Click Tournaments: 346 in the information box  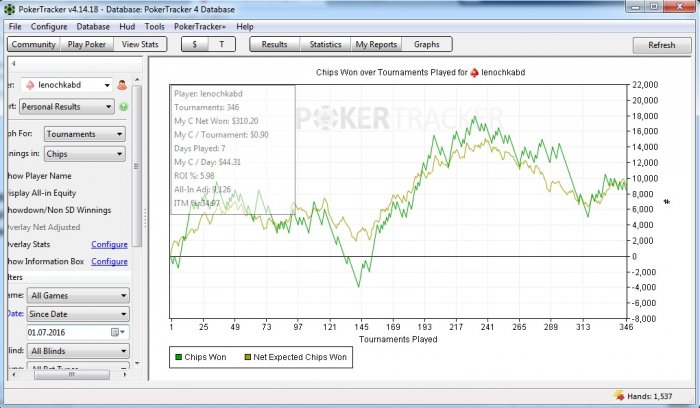pos(207,107)
